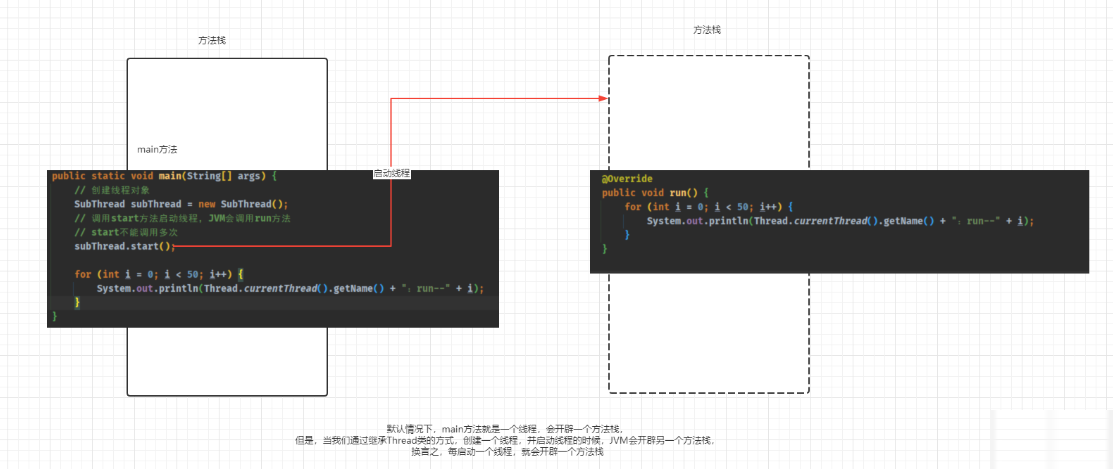Click the "// 创建线程对象" code comment
1113x473 pixels.
pyautogui.click(x=112, y=190)
